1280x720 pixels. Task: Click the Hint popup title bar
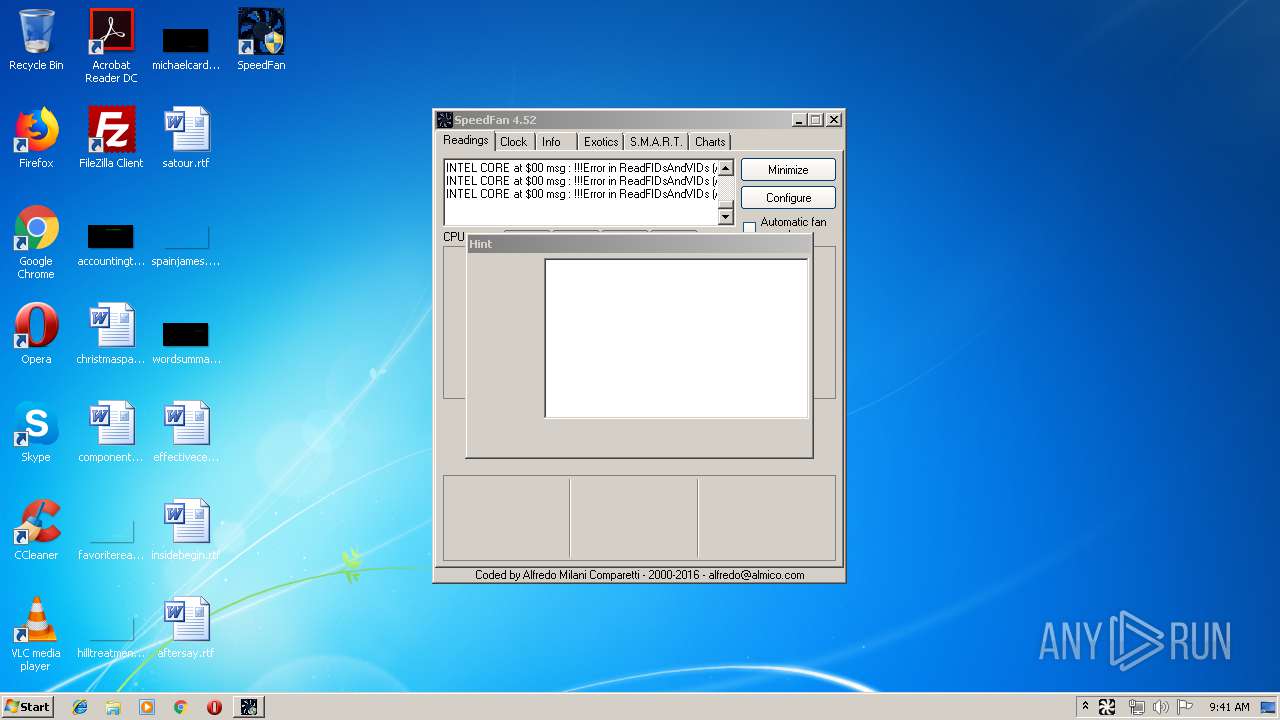(x=639, y=244)
